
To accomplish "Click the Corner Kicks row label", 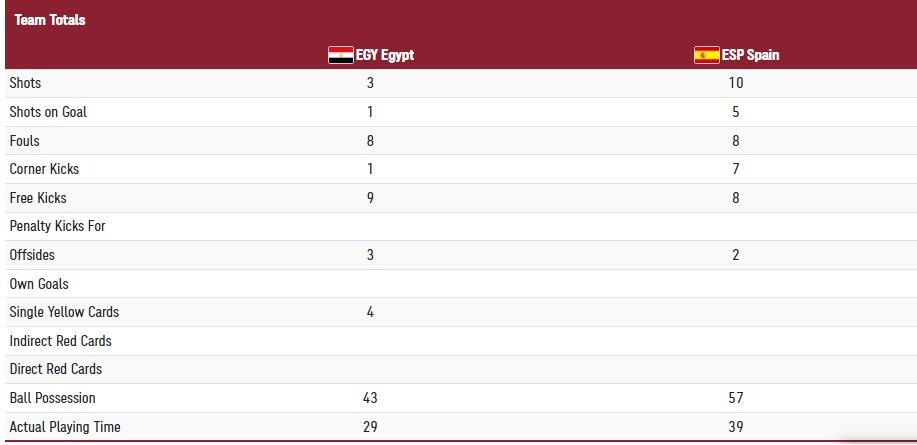I will pos(44,169).
